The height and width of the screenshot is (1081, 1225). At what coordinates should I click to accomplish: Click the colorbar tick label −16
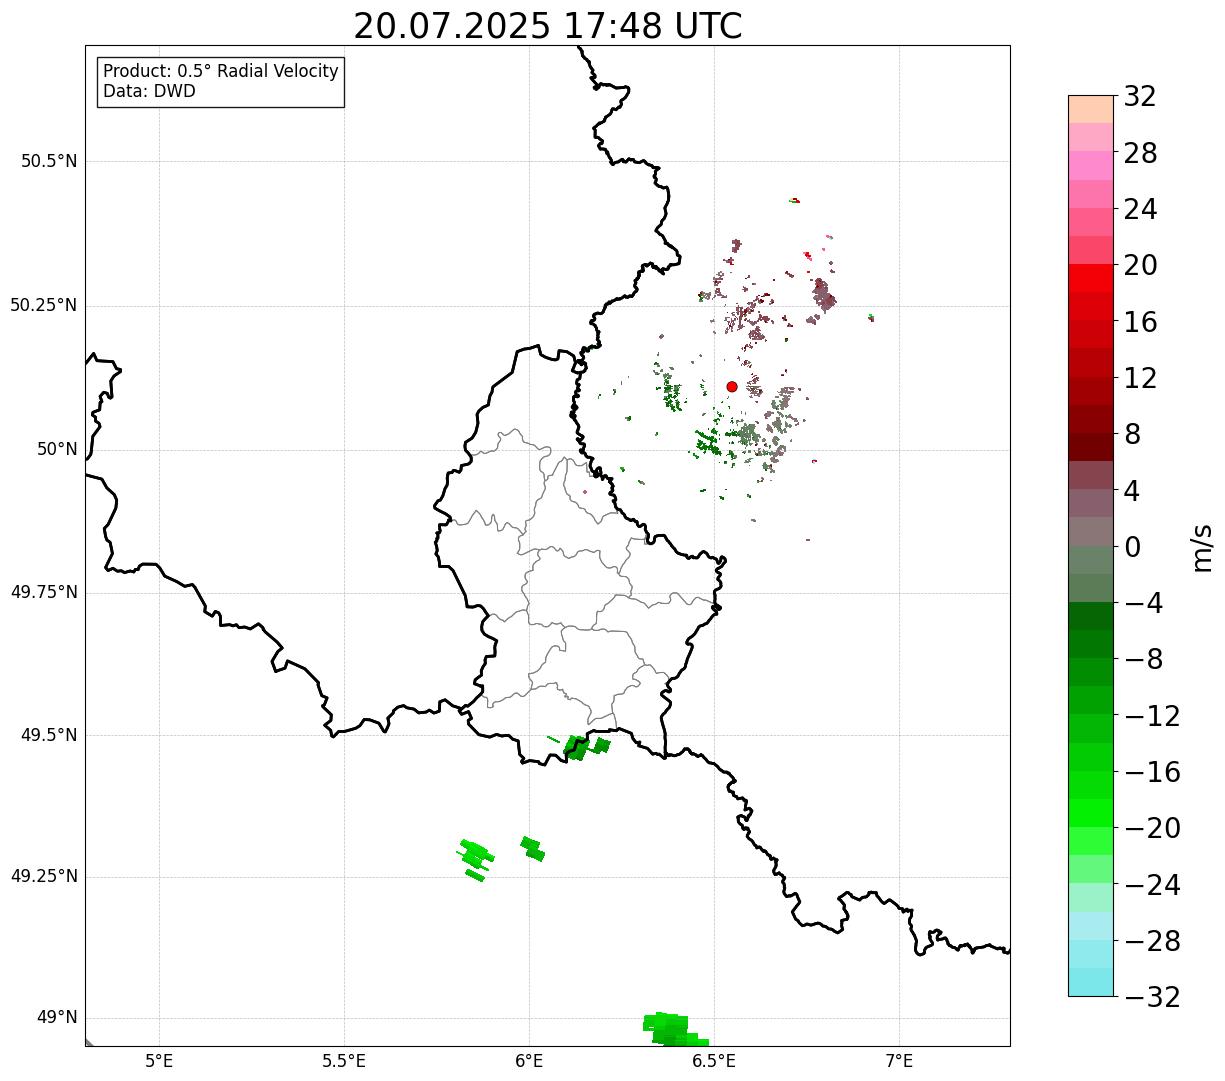pos(1152,772)
